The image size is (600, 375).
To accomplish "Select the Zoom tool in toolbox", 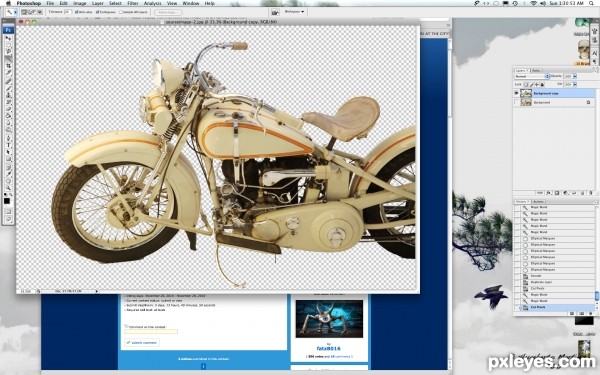I will click(8, 188).
